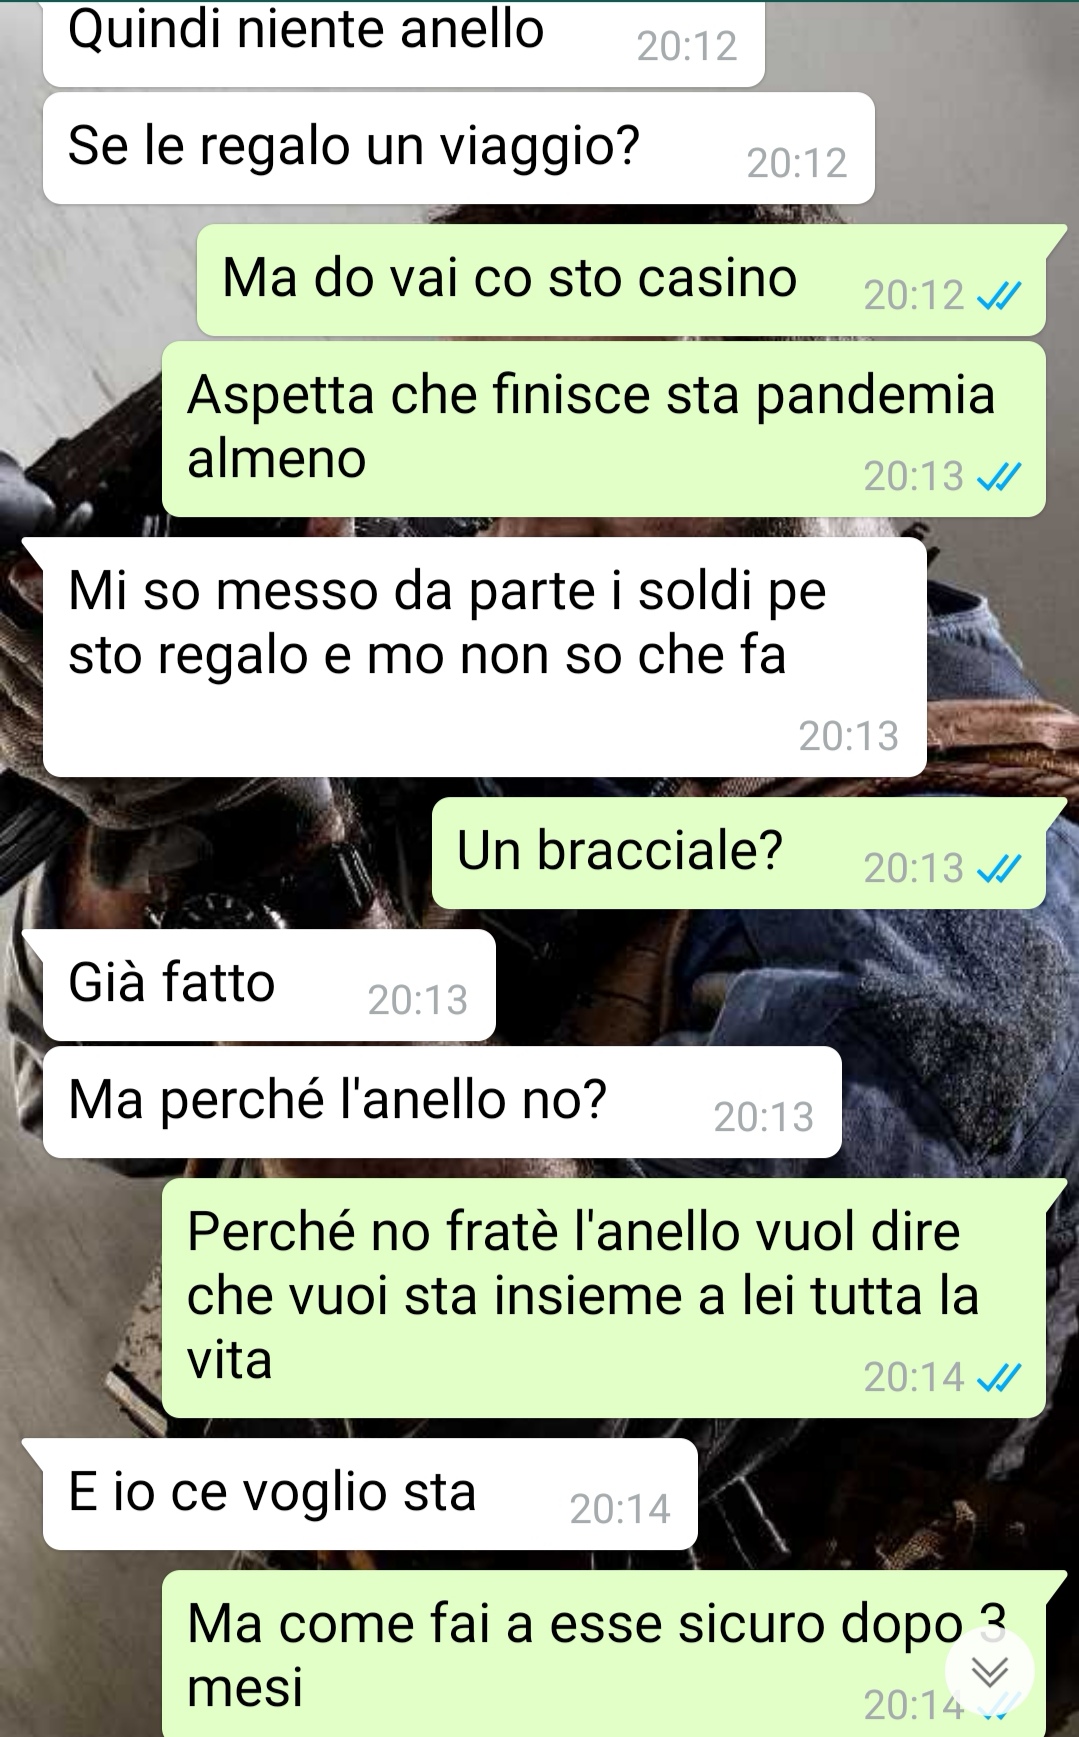Tap the blue double-check on 'Un bracciale?'
1079x1737 pixels.
998,868
